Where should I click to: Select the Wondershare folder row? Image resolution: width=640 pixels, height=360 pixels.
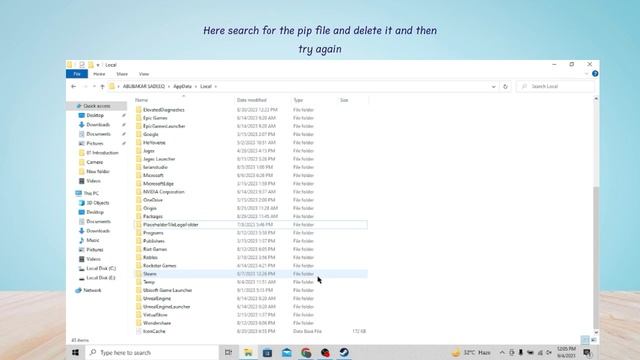coord(251,323)
